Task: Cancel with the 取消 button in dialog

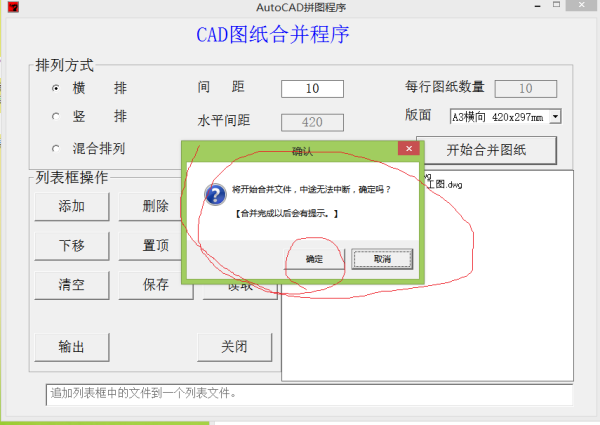Action: (382, 259)
